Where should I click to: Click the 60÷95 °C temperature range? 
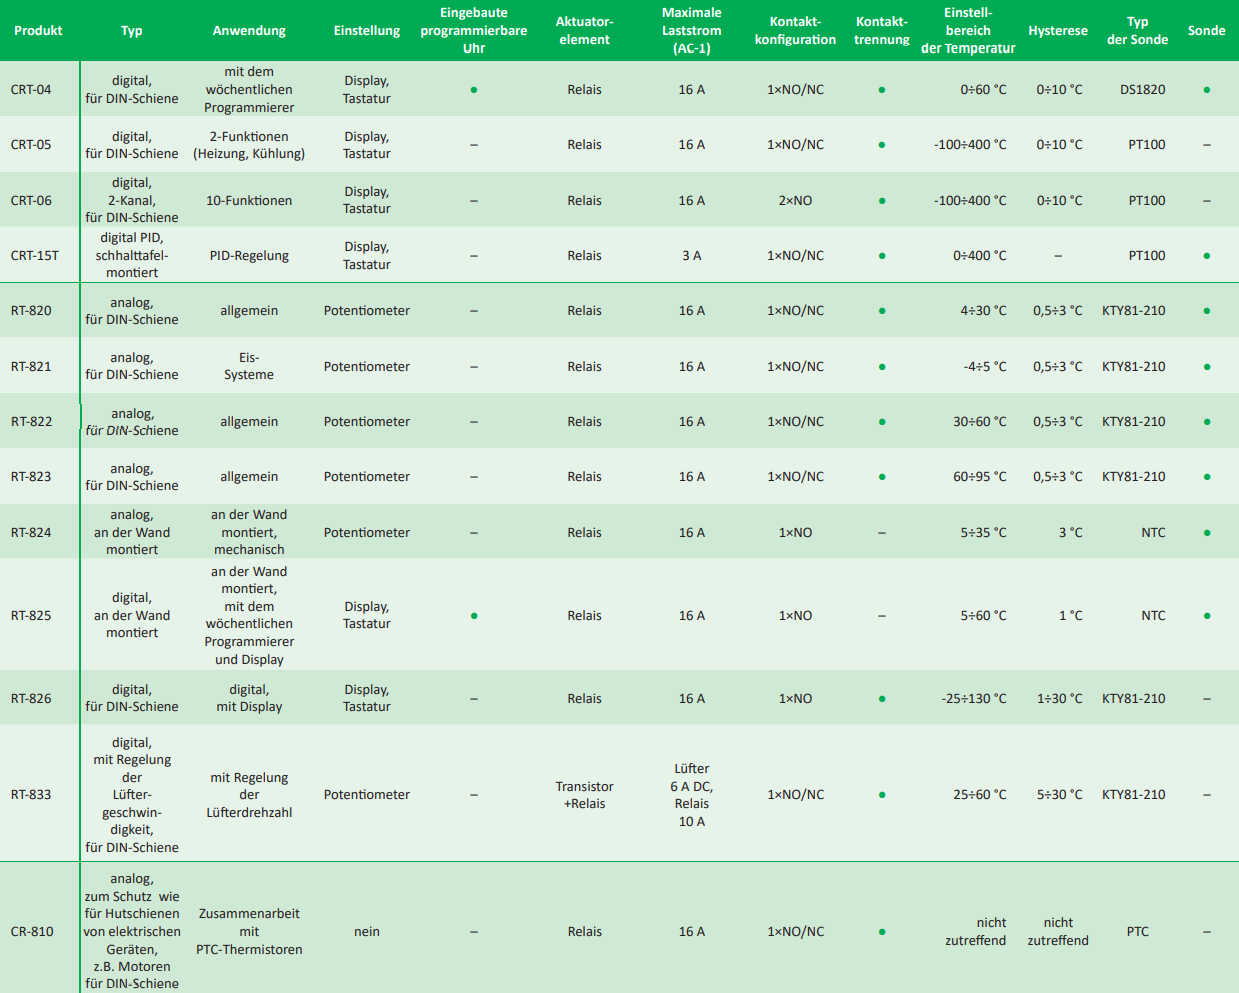click(x=980, y=477)
